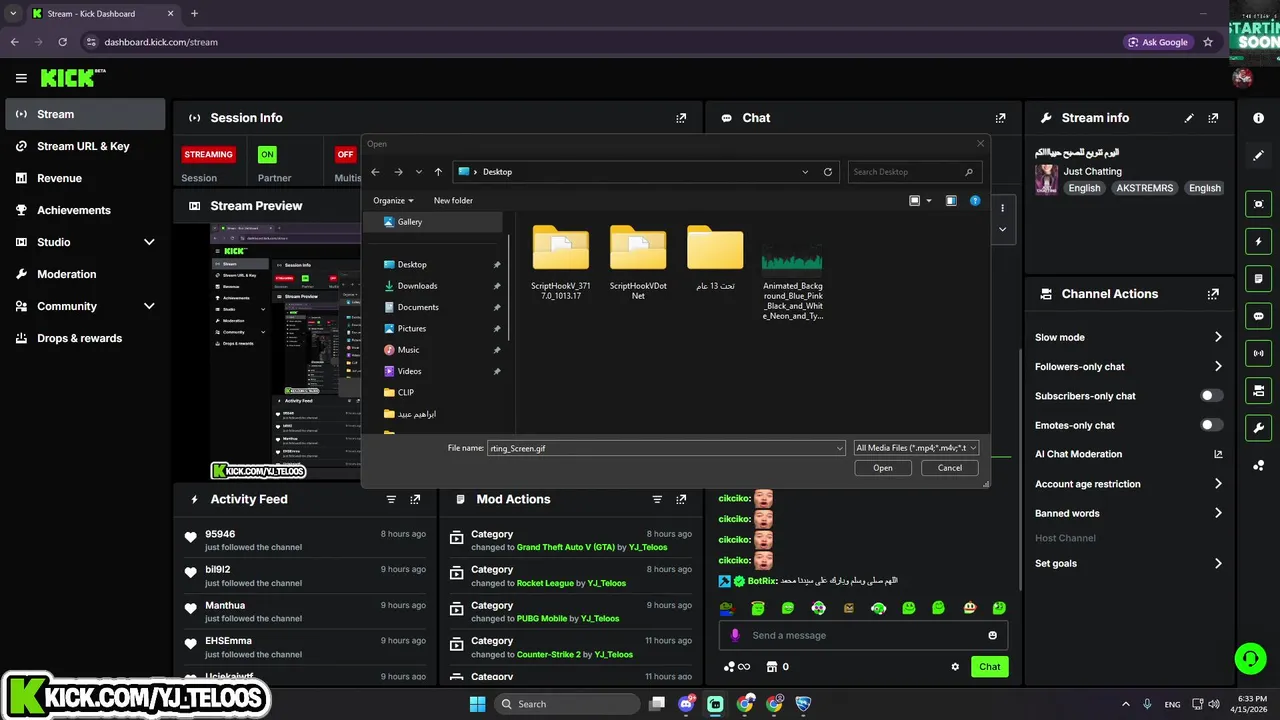Click Ask Google button in address bar
This screenshot has height=720, width=1280.
[x=1158, y=42]
